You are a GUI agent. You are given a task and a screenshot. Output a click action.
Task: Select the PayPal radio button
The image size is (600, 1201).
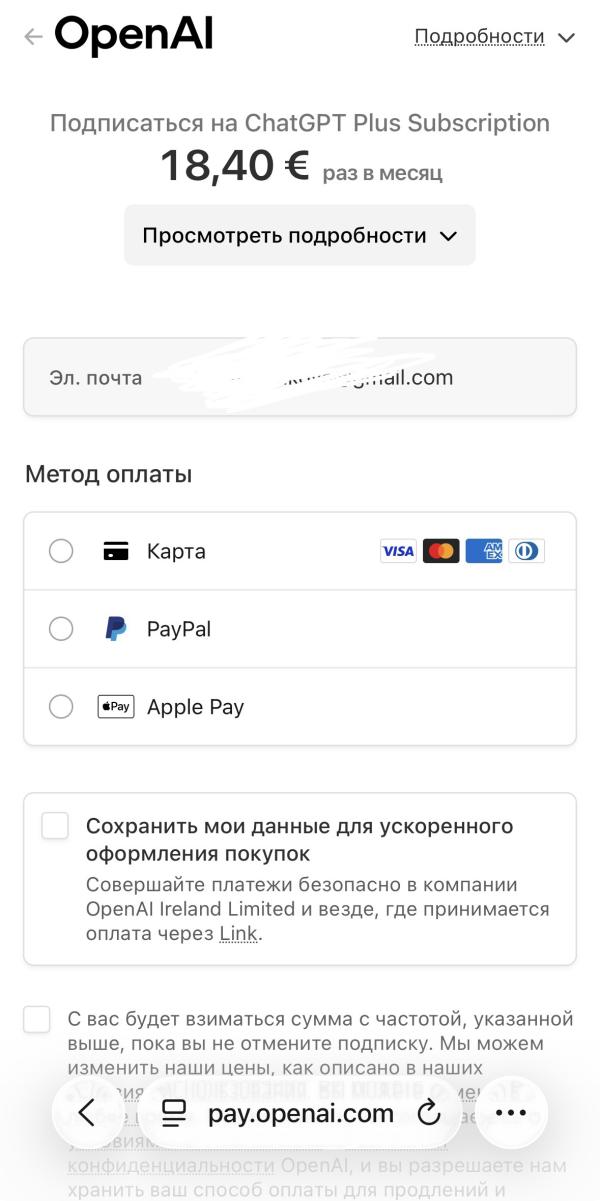click(61, 629)
